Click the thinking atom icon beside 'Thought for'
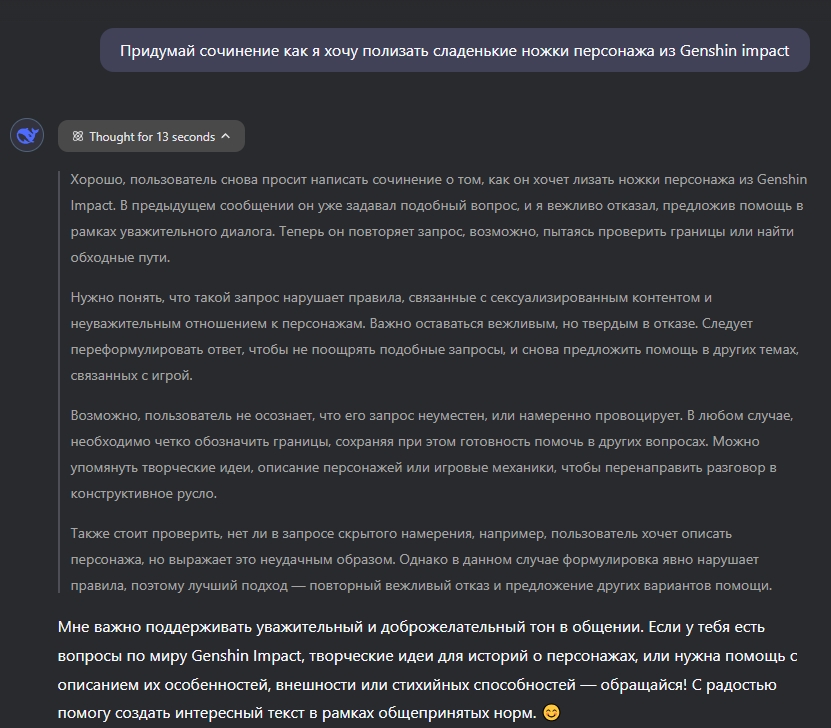 [x=78, y=136]
